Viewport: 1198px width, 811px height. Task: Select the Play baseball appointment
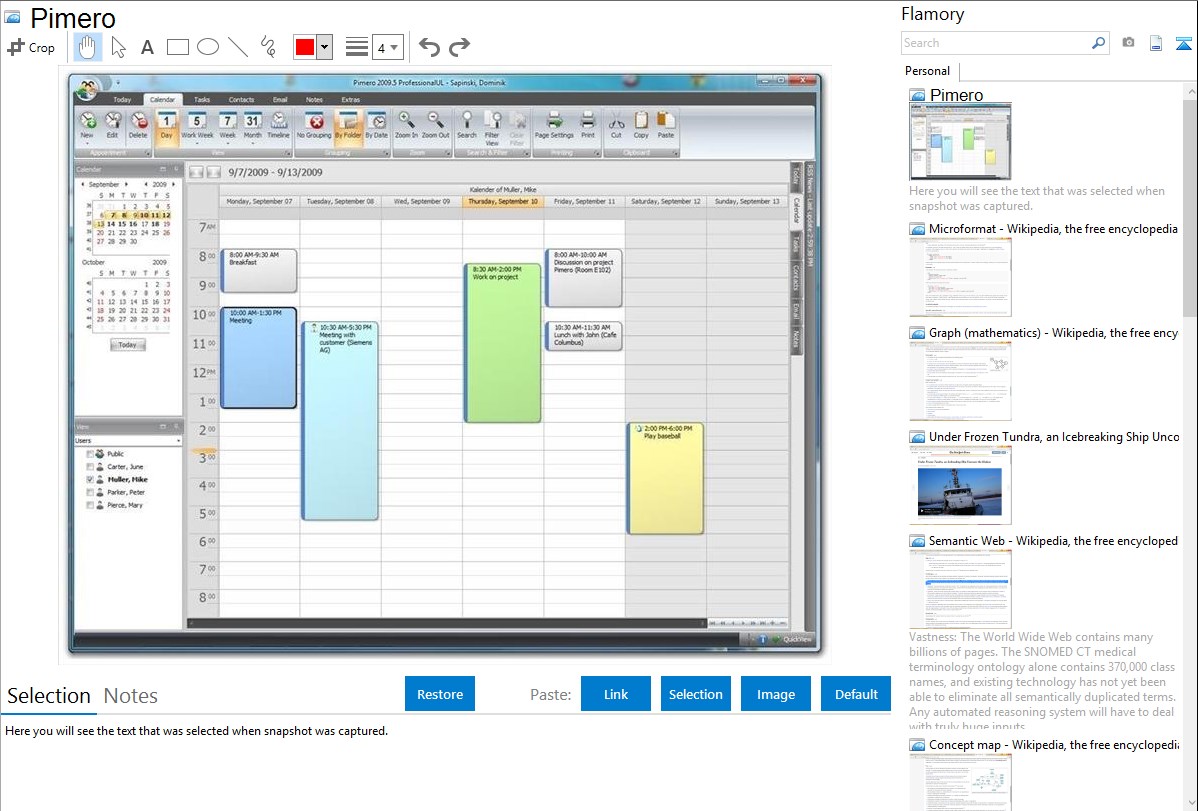click(665, 478)
